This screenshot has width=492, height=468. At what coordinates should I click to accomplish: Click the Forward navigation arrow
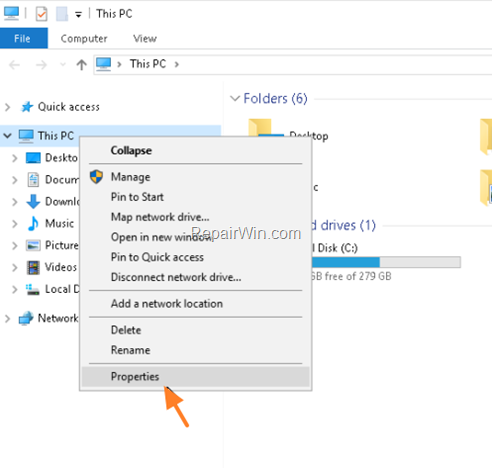coord(41,64)
